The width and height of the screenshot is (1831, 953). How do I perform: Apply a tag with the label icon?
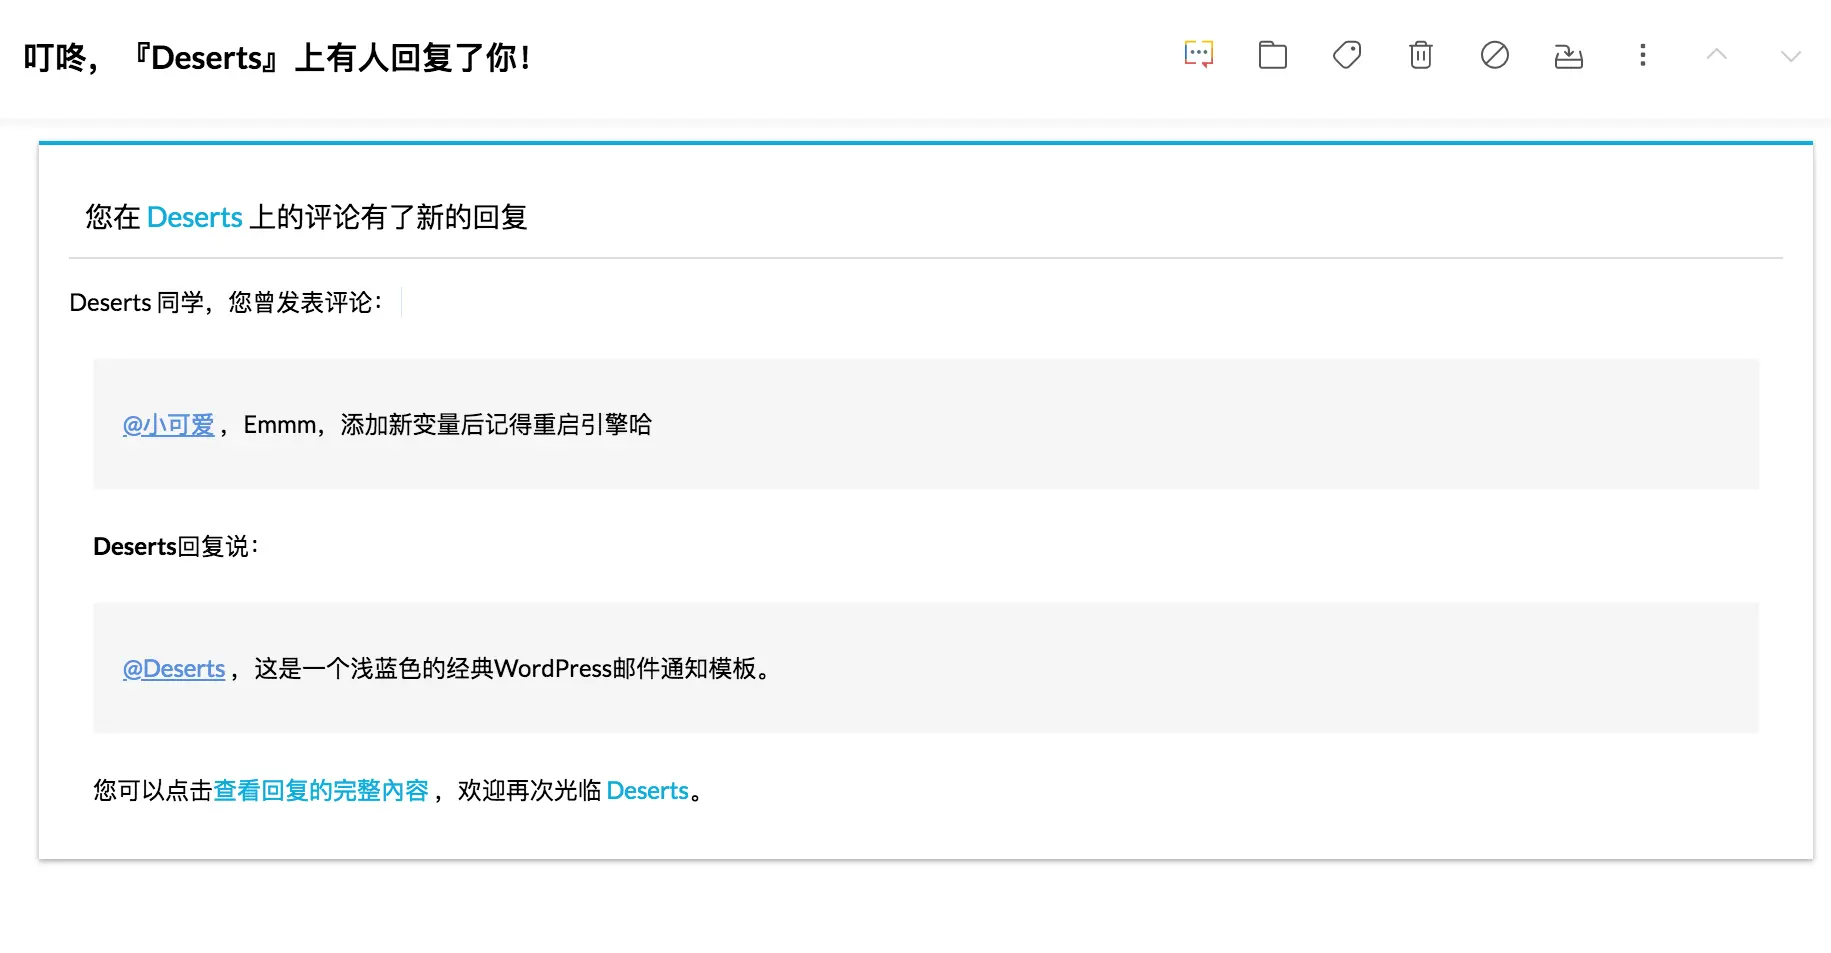pos(1347,55)
